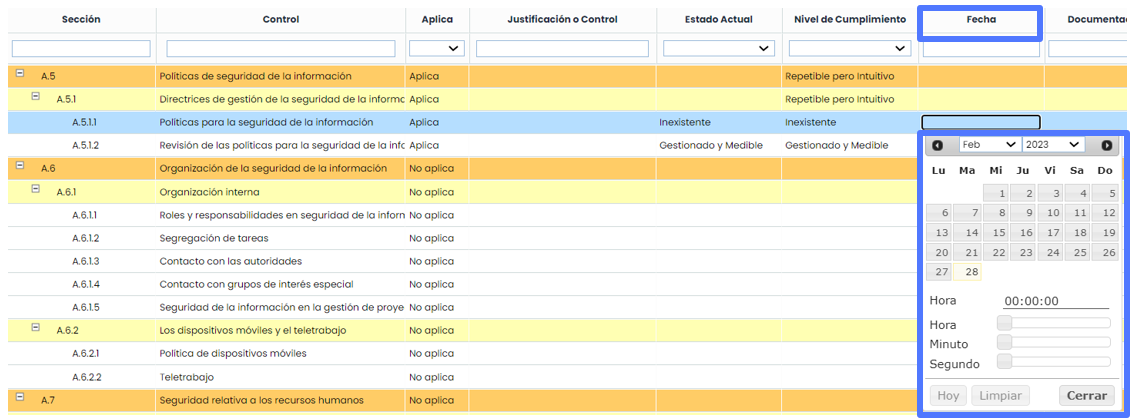Collapse the A.6.2 subsection node
The height and width of the screenshot is (419, 1133).
[x=35, y=328]
